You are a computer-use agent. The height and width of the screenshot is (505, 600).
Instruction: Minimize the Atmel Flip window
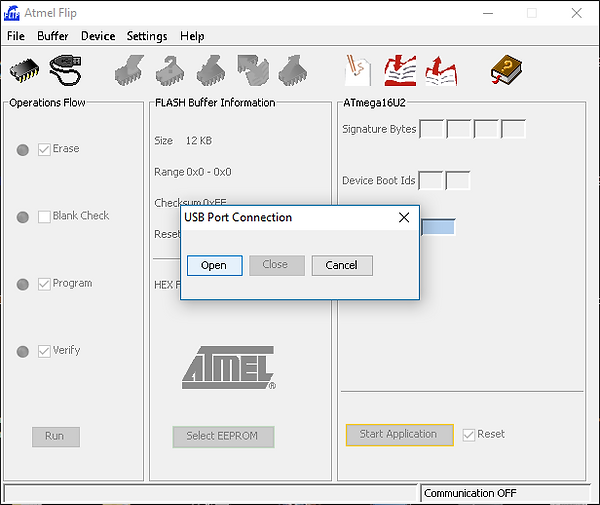(488, 13)
